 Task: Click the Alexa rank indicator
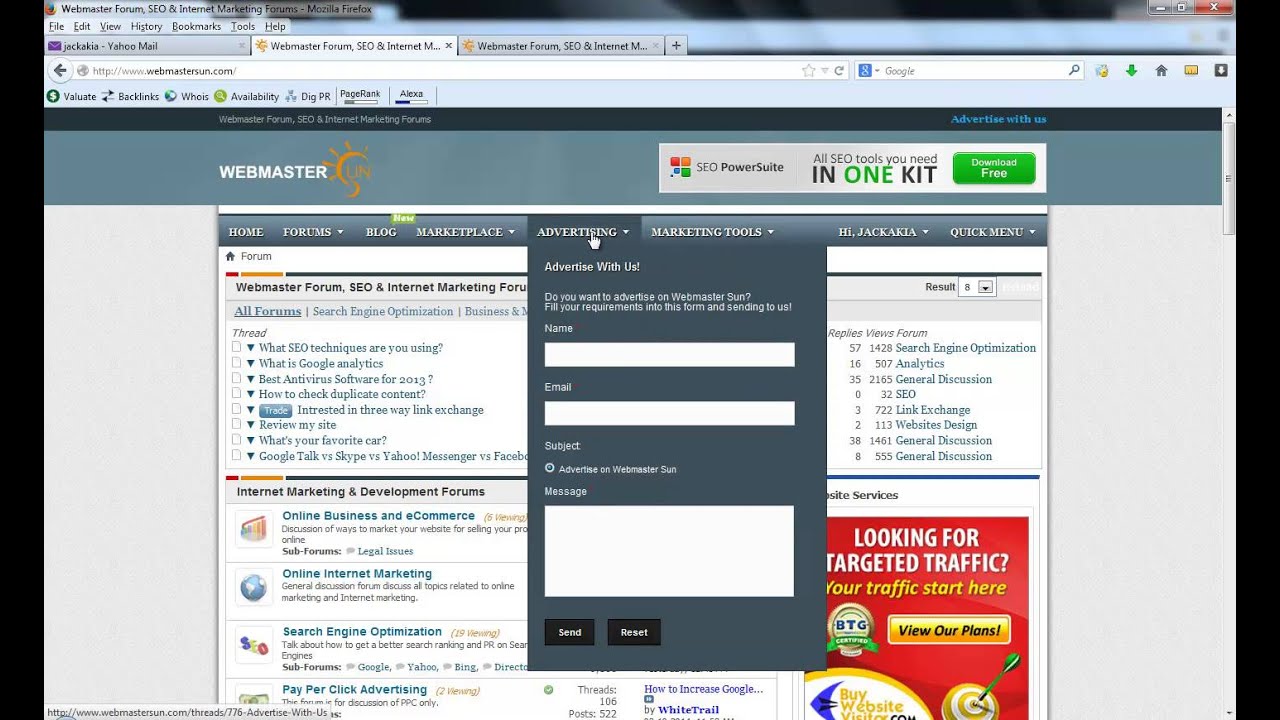click(x=411, y=96)
